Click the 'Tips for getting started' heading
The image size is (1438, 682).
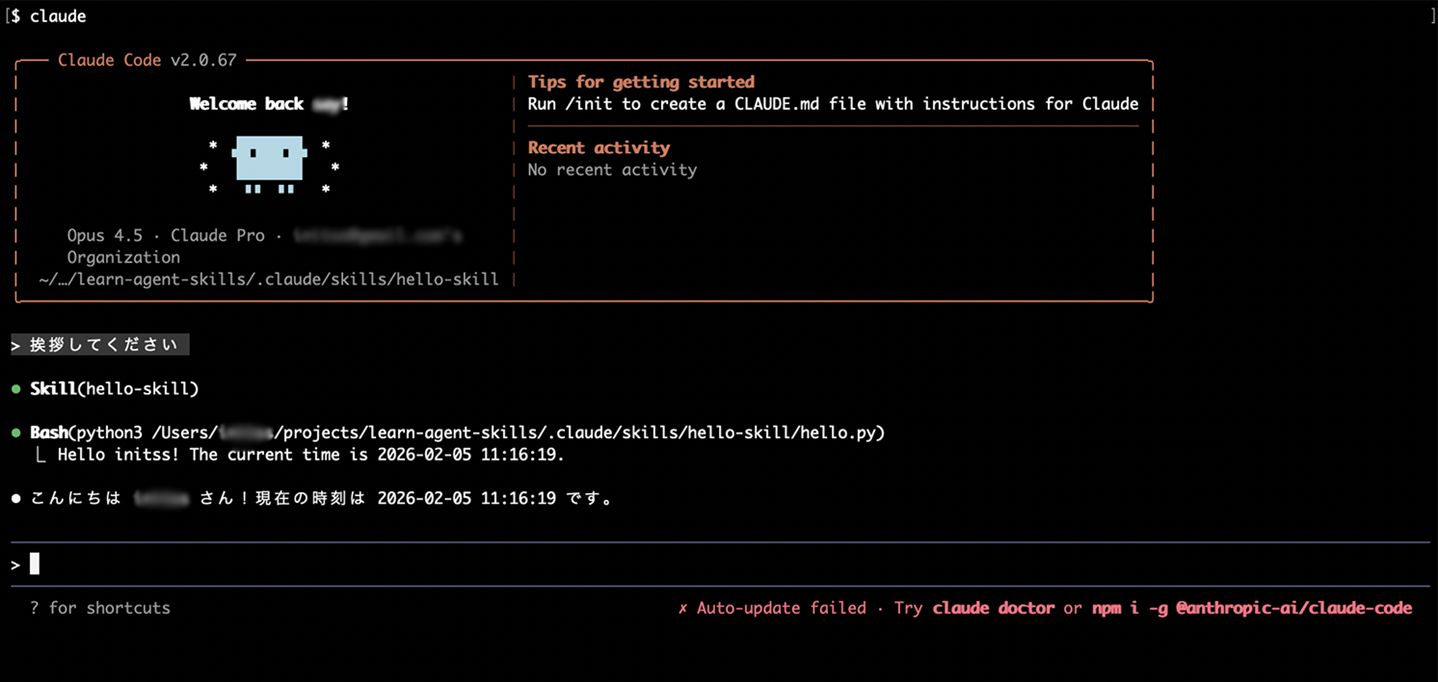point(641,82)
